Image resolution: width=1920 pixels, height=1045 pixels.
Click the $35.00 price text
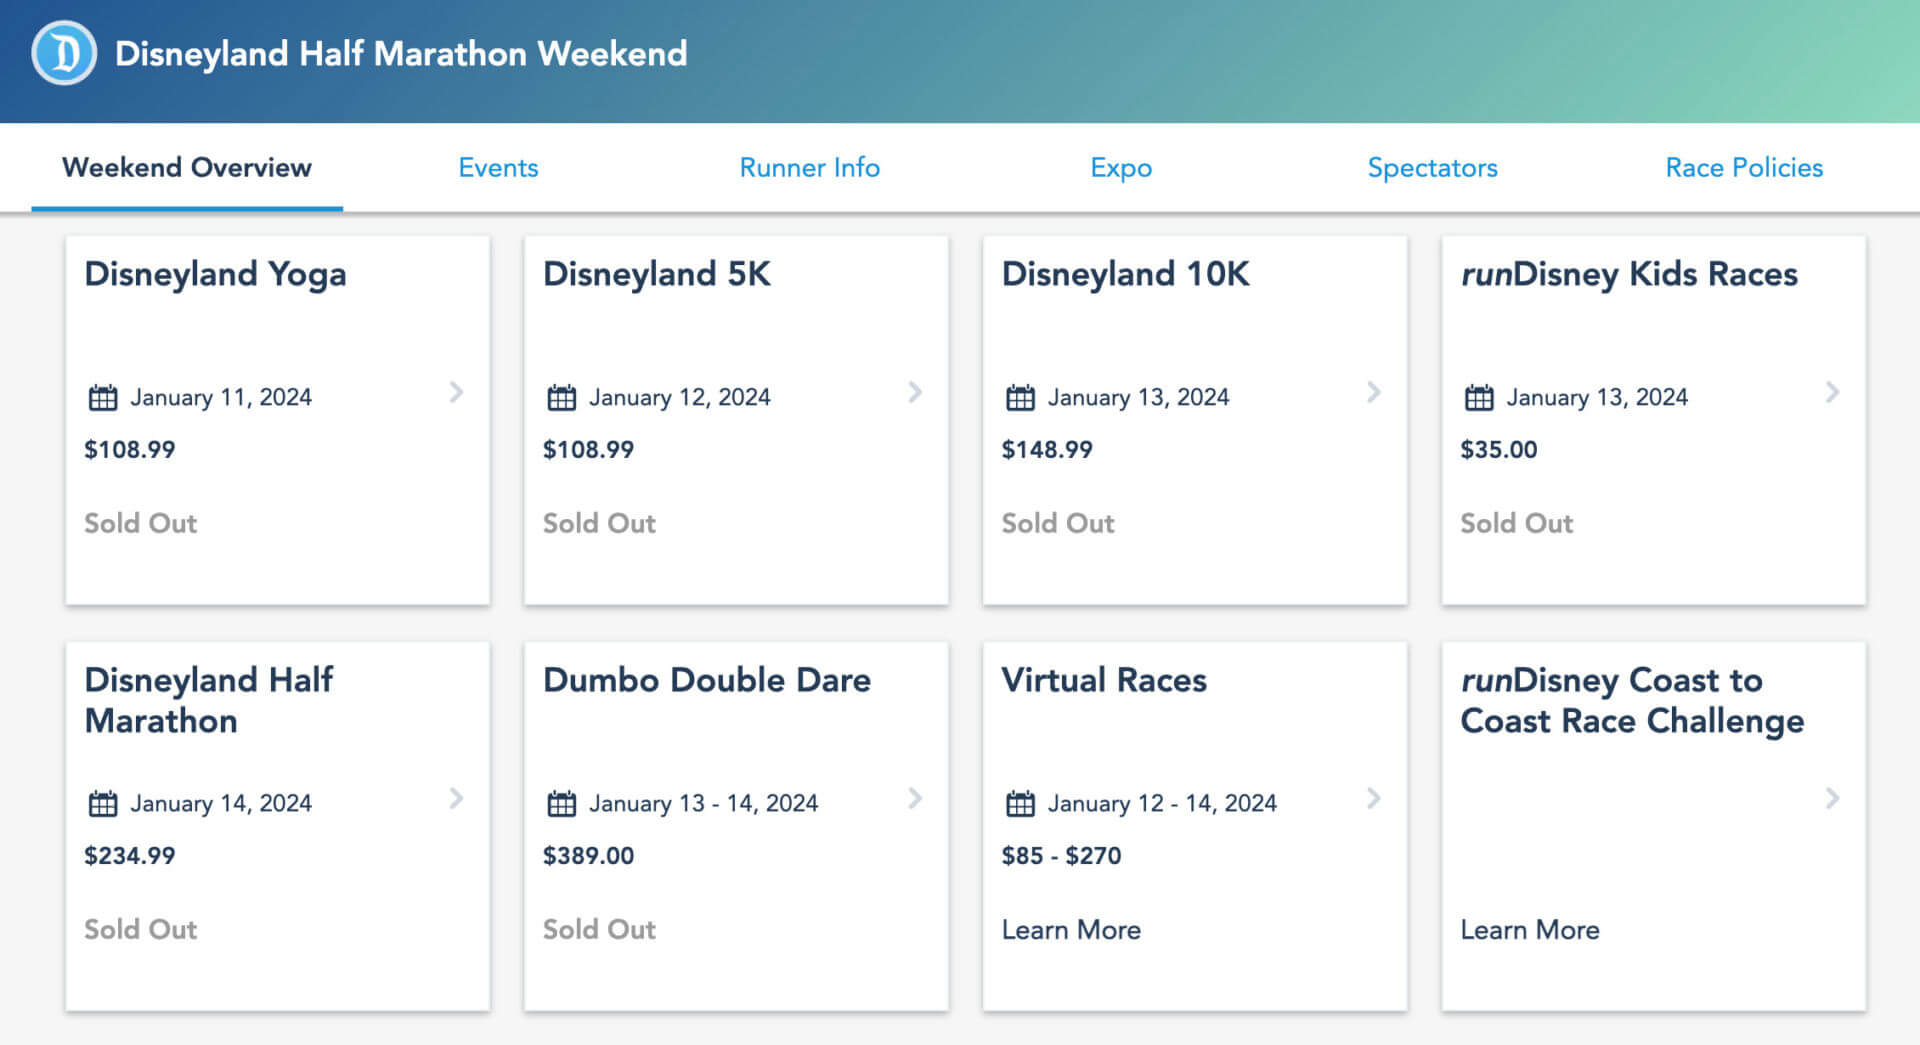click(1499, 450)
